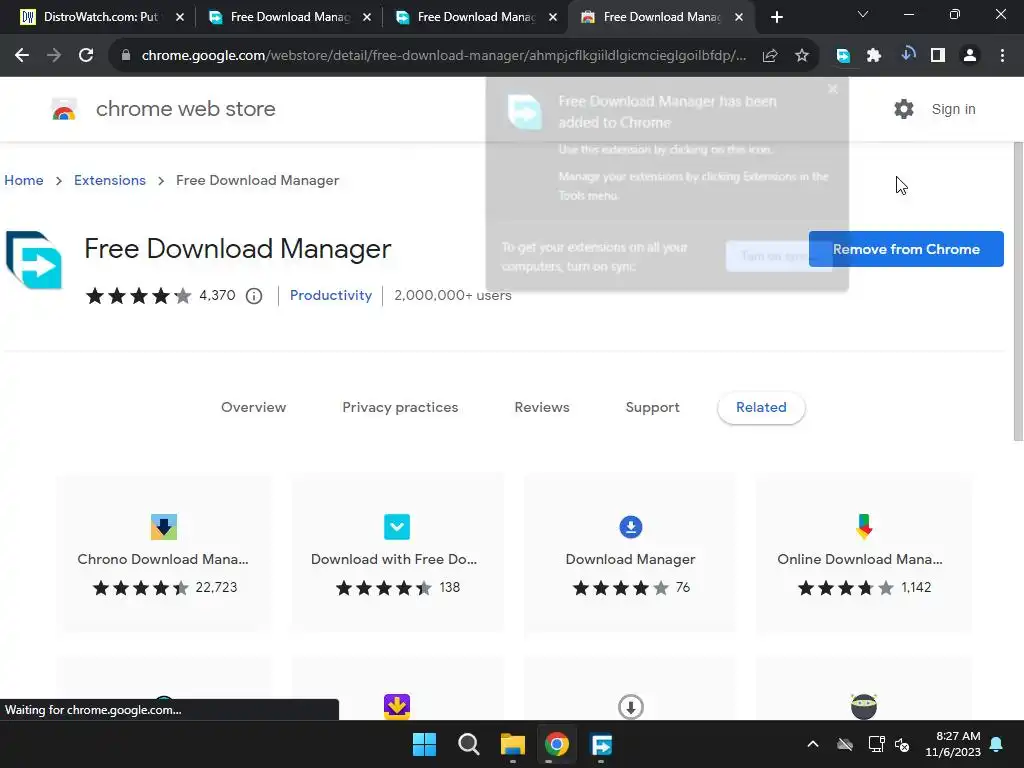The height and width of the screenshot is (768, 1024).
Task: Go to Extensions in the breadcrumb
Action: tap(110, 180)
